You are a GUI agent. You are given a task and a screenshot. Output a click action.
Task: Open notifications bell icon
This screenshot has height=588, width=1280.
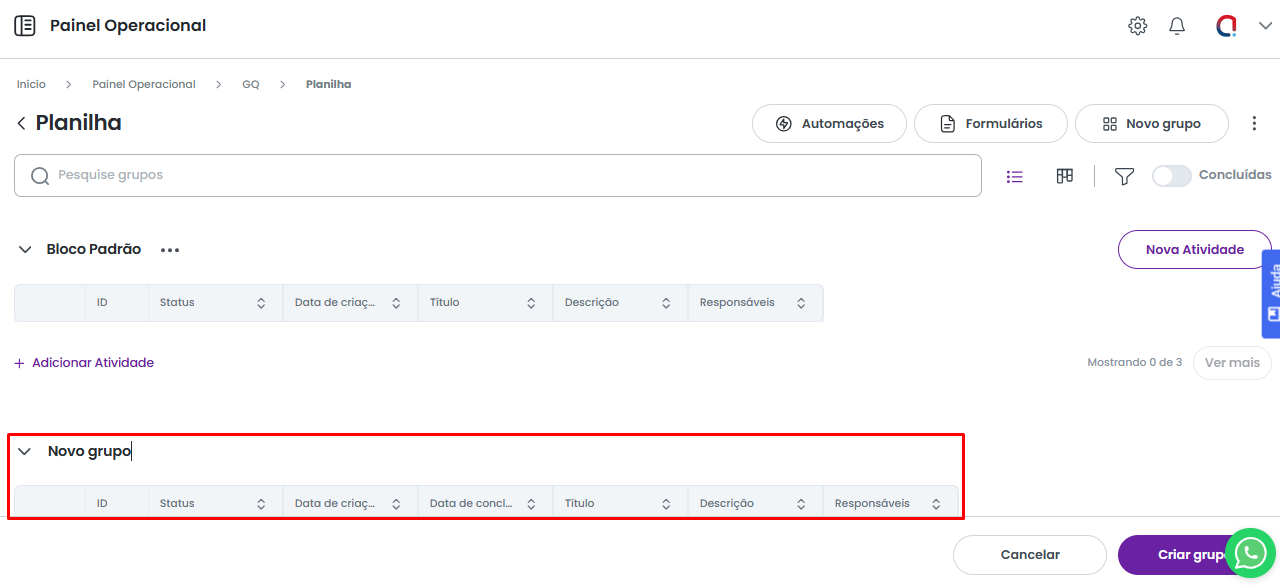pos(1177,26)
